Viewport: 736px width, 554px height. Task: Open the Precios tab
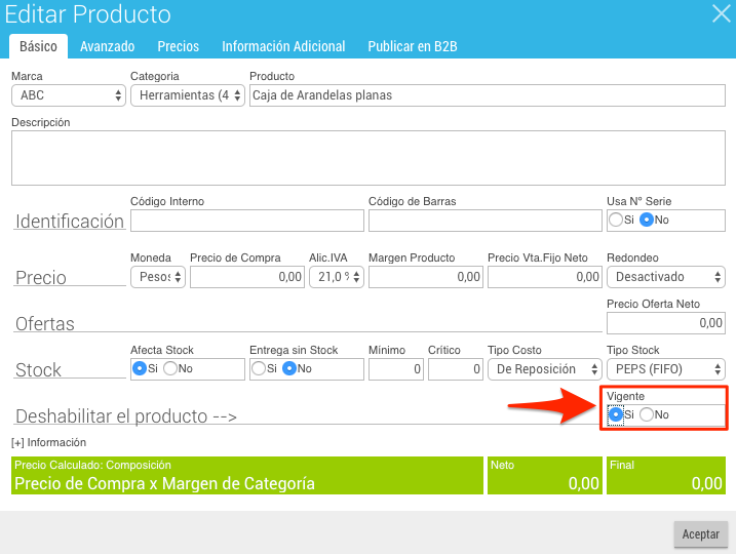tap(178, 46)
